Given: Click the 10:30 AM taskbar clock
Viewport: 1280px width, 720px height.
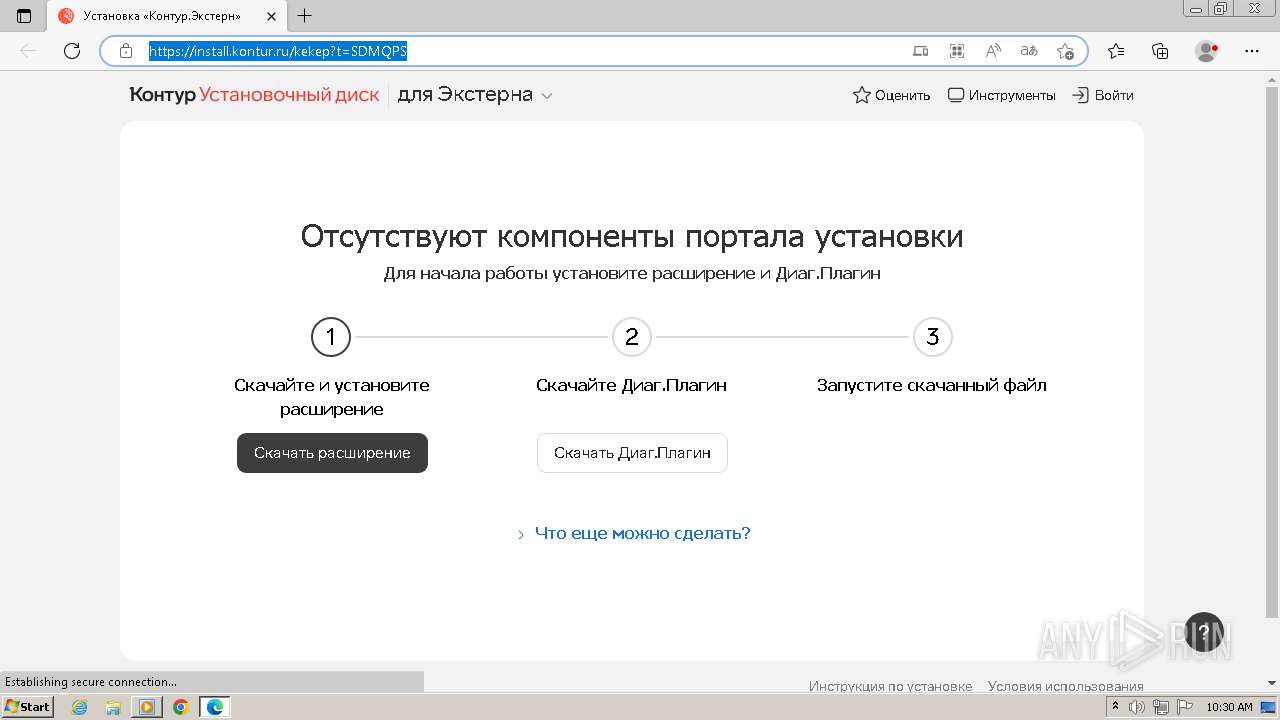Looking at the screenshot, I should click(x=1229, y=707).
